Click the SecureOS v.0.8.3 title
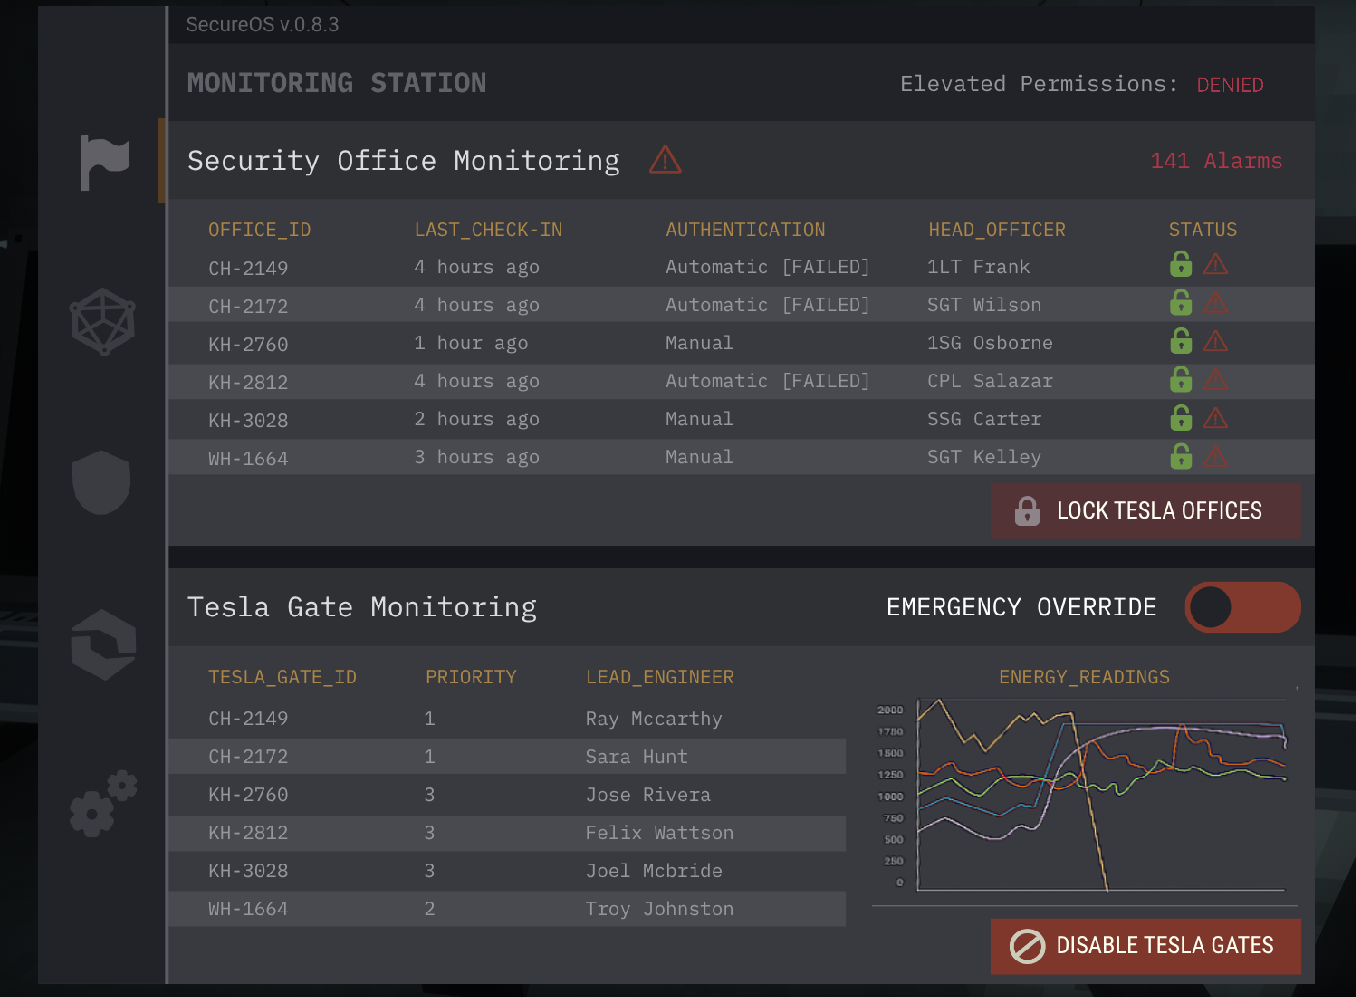 (x=262, y=24)
